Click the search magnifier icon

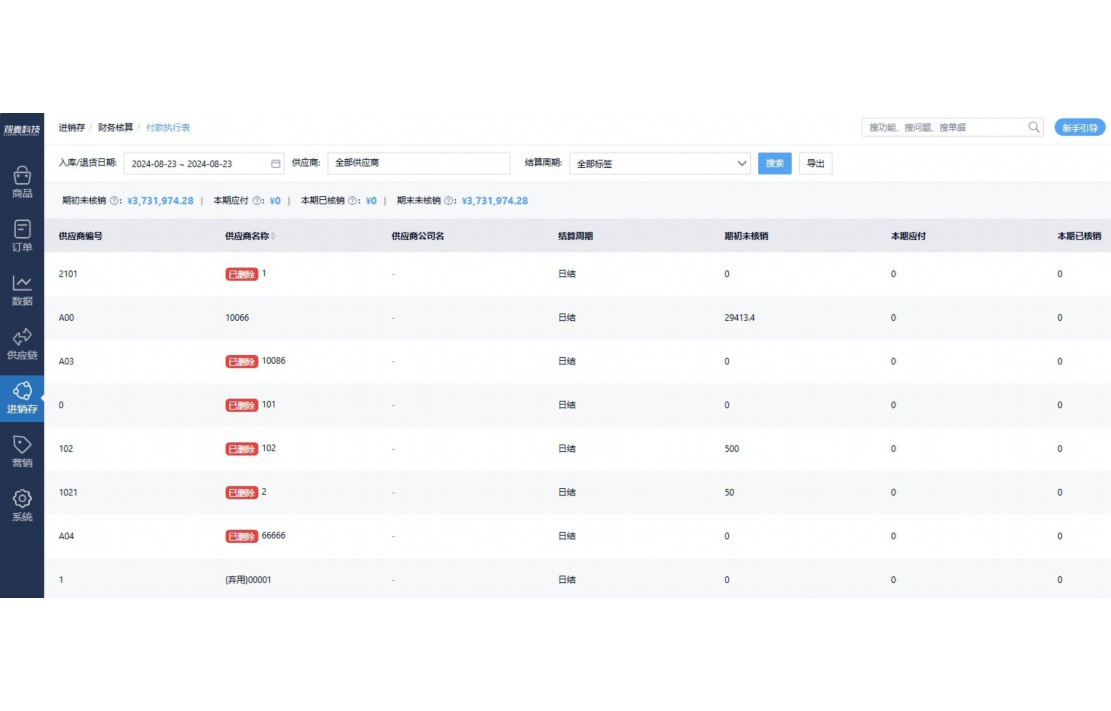coord(1034,127)
